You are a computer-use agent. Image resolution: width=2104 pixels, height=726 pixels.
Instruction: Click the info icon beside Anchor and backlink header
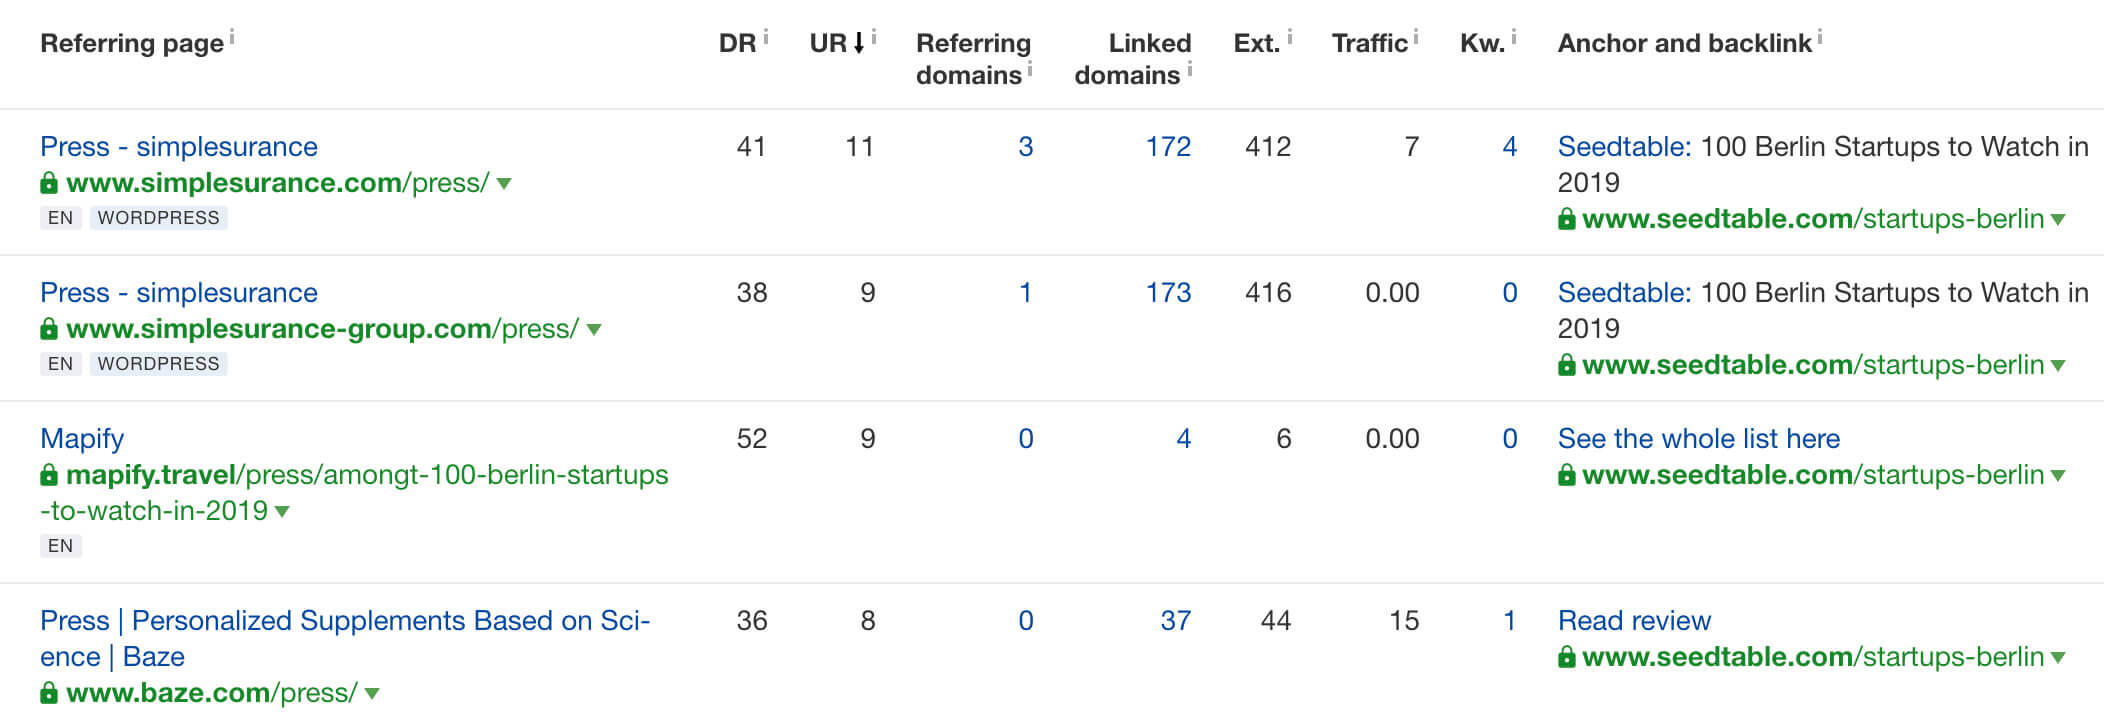[x=1820, y=37]
